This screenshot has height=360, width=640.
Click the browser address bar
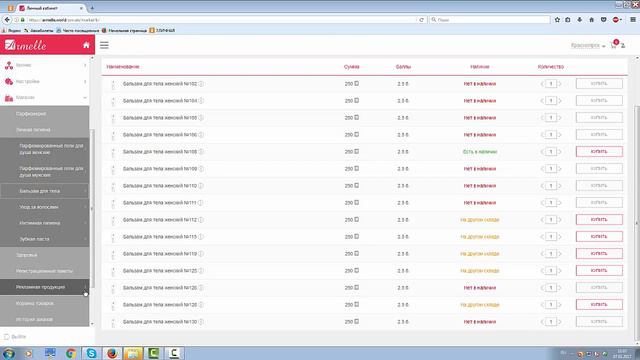[220, 20]
